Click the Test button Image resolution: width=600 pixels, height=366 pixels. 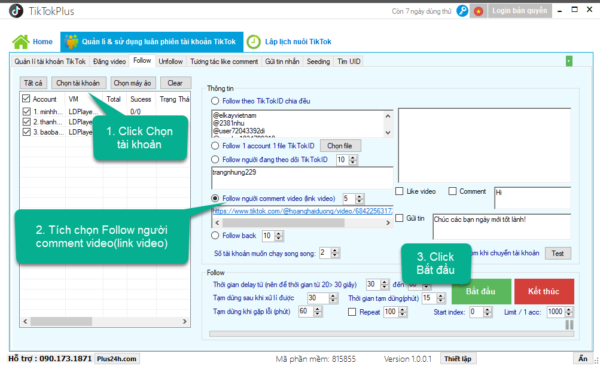558,253
